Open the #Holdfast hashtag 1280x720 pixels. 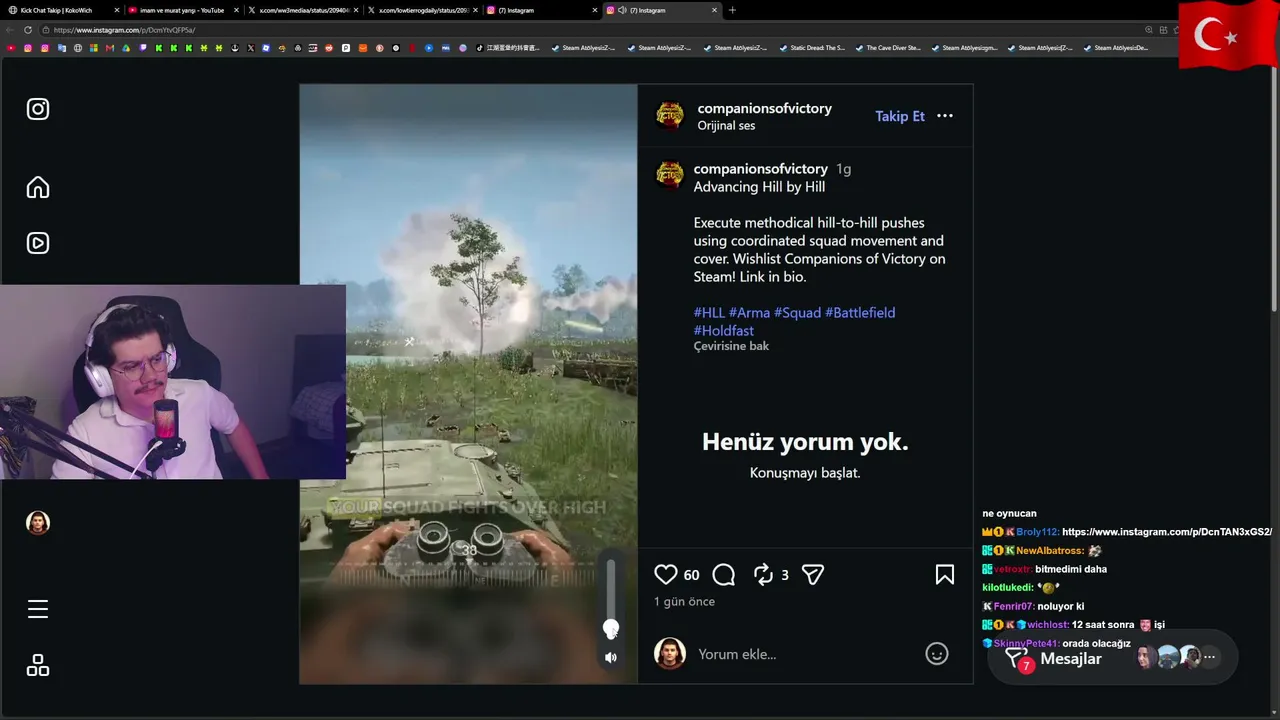point(724,331)
